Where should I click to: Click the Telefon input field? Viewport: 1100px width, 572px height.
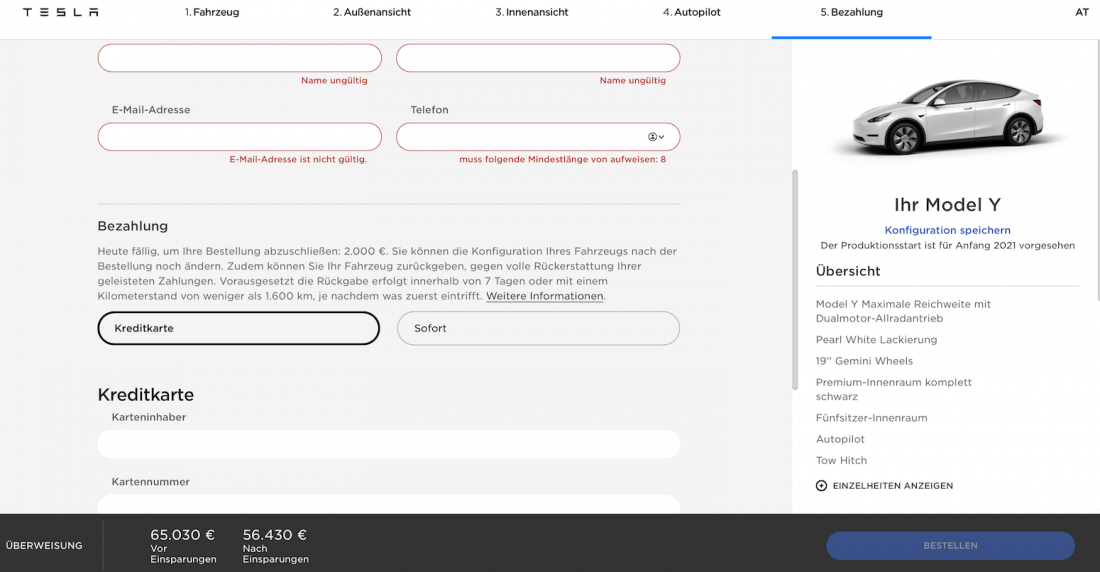tap(538, 137)
